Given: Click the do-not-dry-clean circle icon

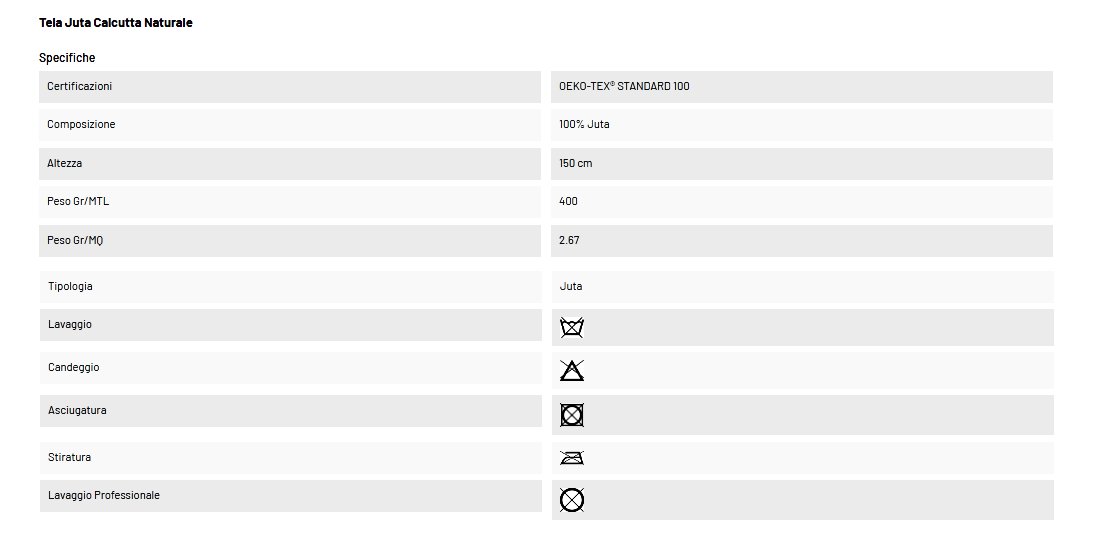Looking at the screenshot, I should pos(572,500).
